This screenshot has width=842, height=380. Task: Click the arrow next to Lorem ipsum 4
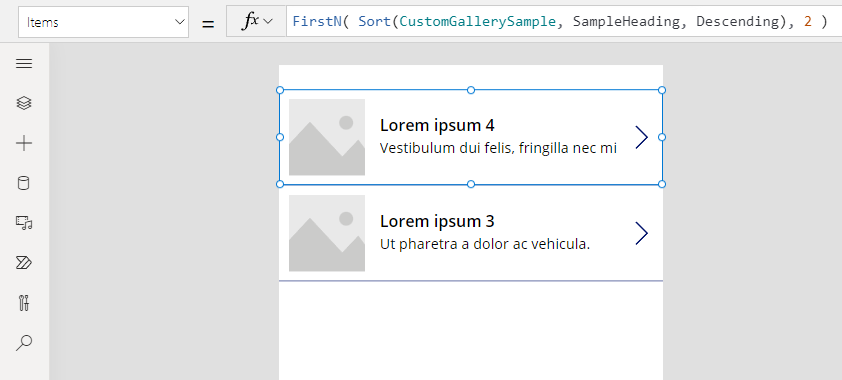[x=642, y=137]
